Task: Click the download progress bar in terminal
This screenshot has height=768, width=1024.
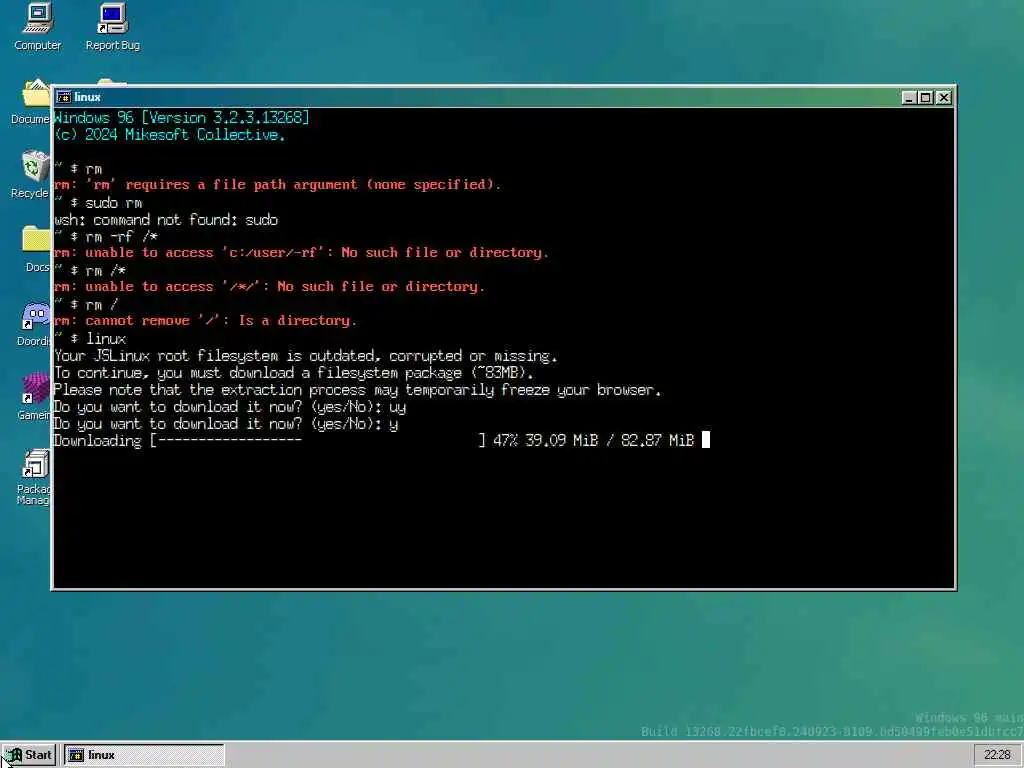Action: coord(318,441)
